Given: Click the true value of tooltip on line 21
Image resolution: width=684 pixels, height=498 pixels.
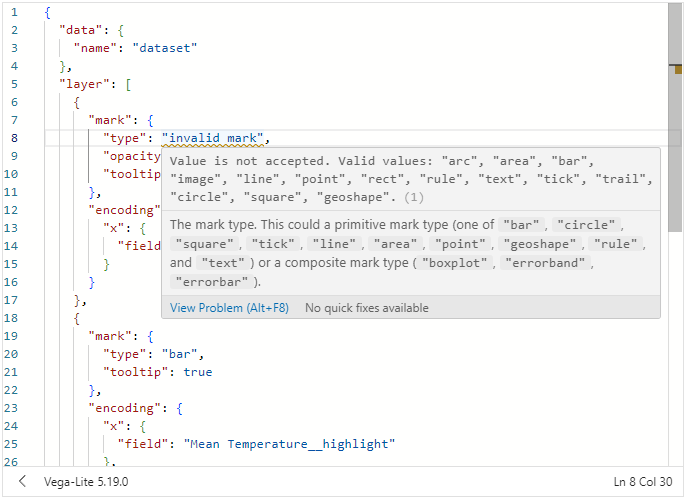Looking at the screenshot, I should pos(198,372).
